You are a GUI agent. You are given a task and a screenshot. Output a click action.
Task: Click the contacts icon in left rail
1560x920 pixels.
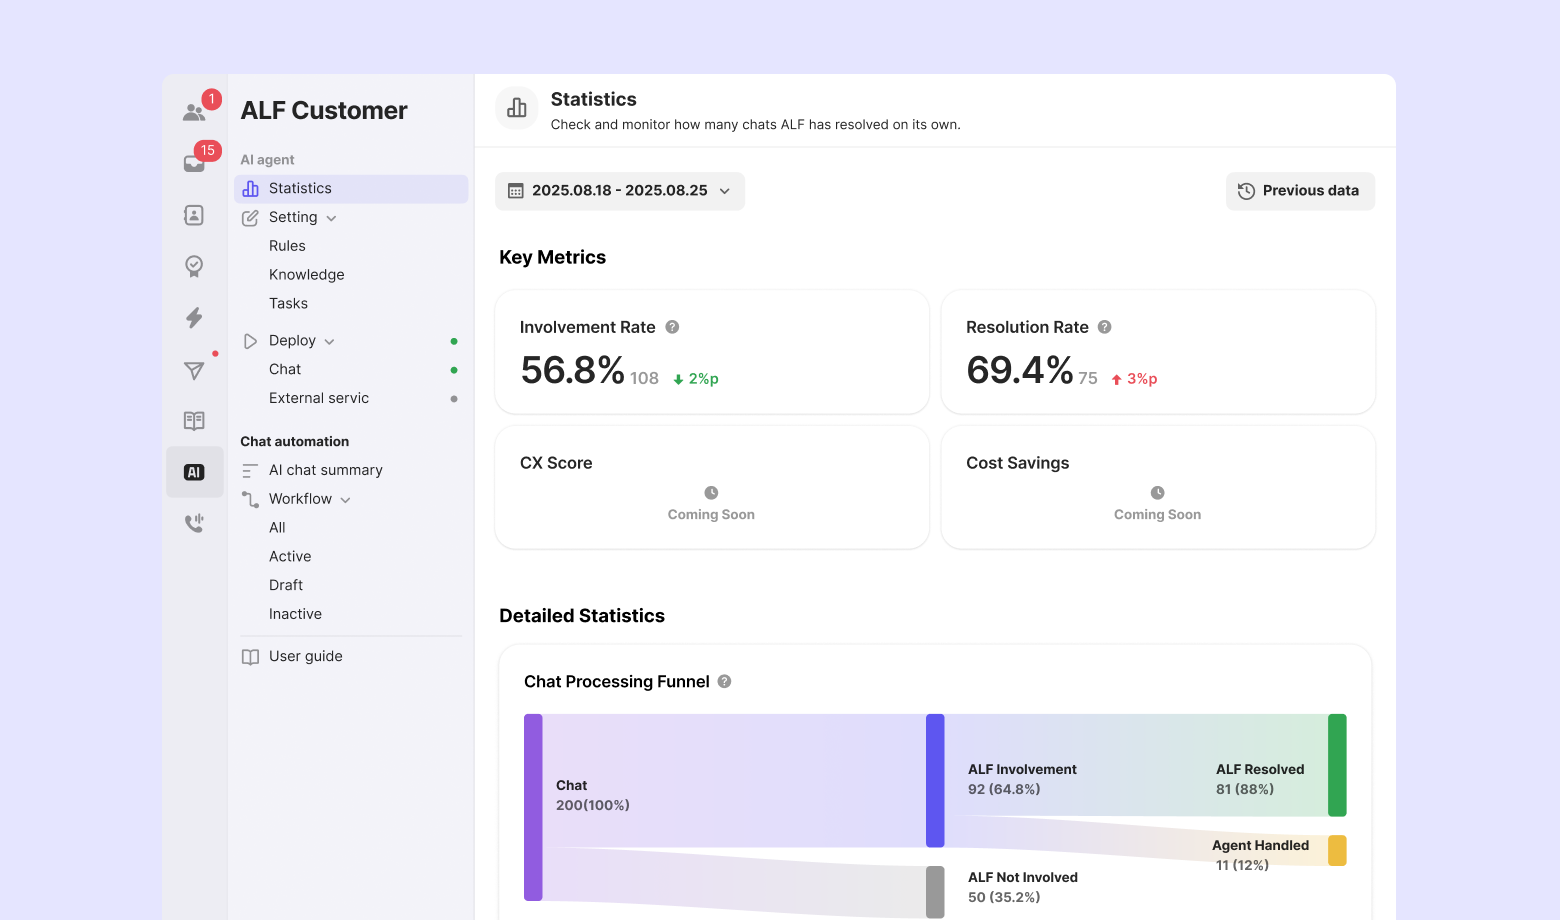pyautogui.click(x=194, y=215)
